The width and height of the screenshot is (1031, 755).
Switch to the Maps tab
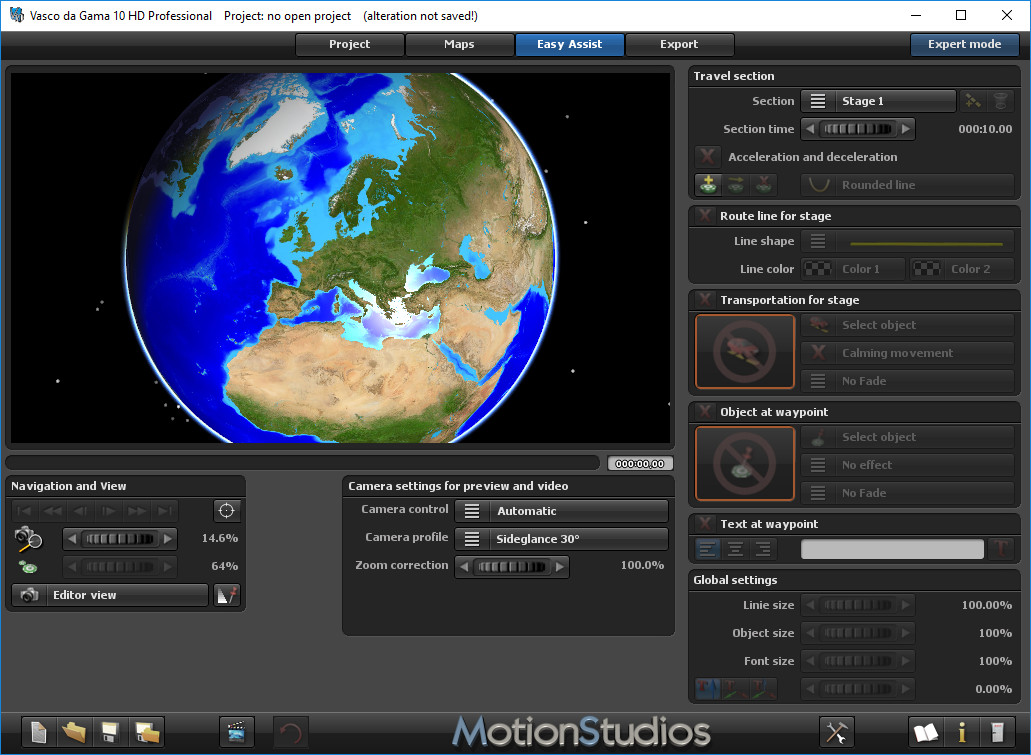coord(459,44)
